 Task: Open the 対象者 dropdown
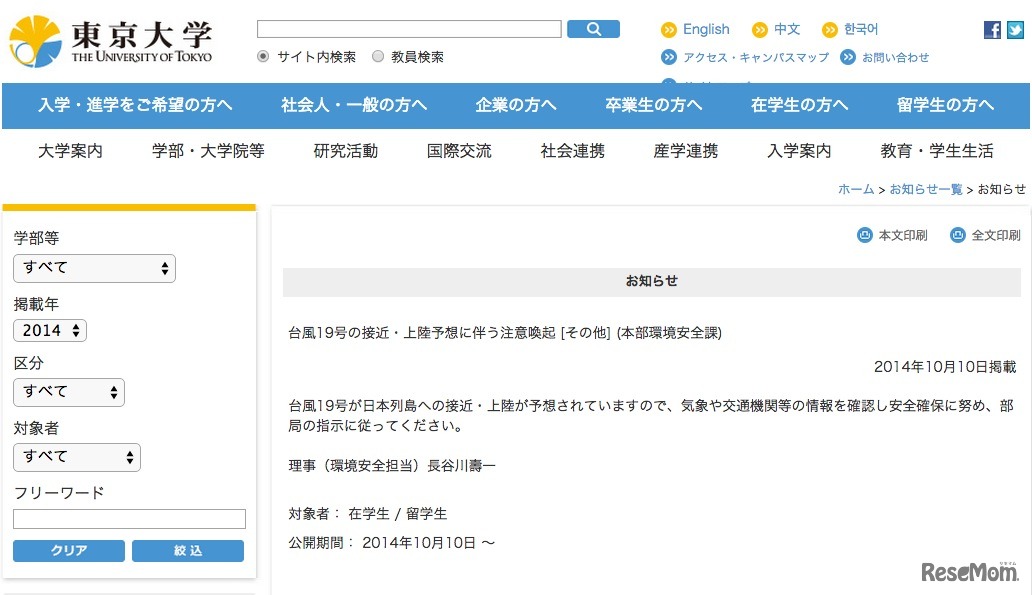click(77, 457)
